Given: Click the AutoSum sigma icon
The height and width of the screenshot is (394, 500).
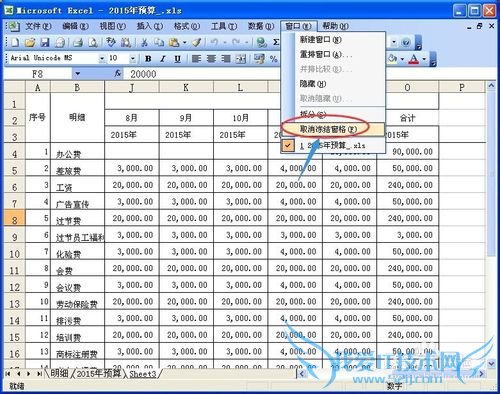Looking at the screenshot, I should [x=276, y=42].
